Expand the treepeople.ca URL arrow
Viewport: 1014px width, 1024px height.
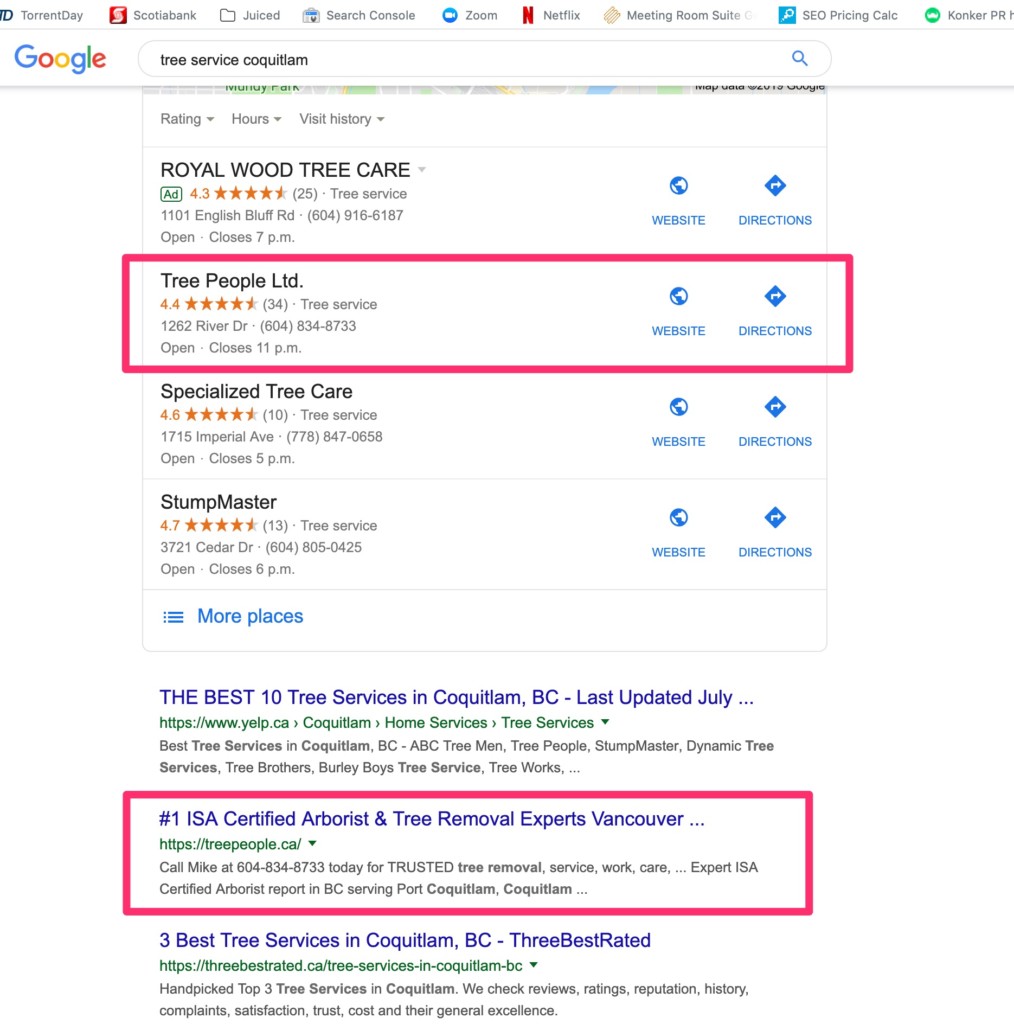pyautogui.click(x=313, y=843)
